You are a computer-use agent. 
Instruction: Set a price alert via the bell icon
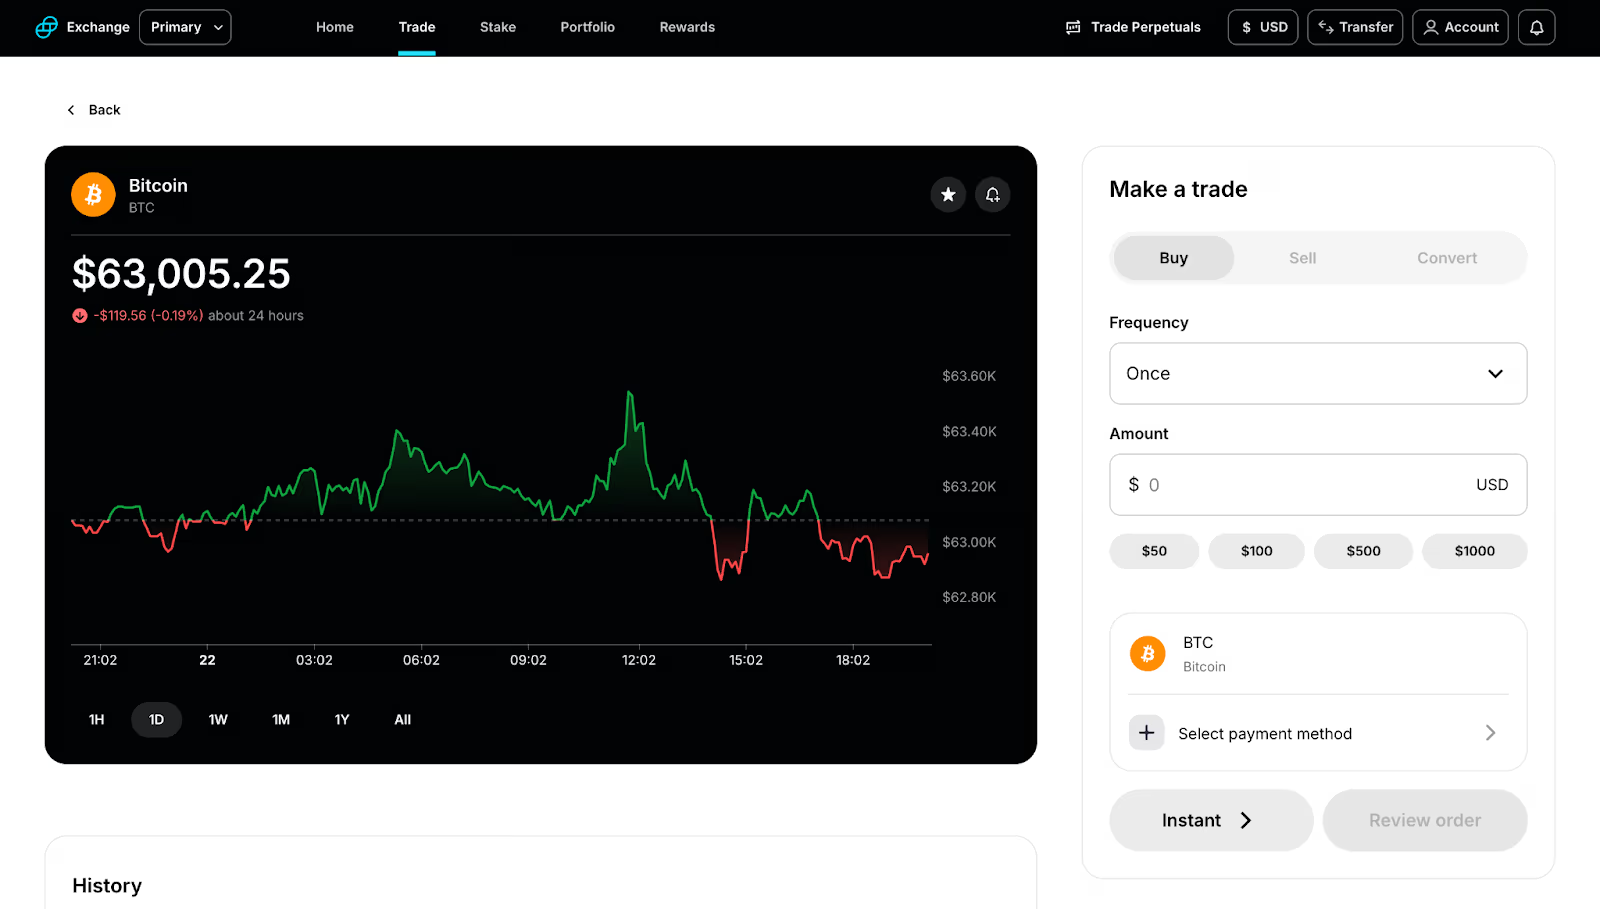pyautogui.click(x=992, y=194)
